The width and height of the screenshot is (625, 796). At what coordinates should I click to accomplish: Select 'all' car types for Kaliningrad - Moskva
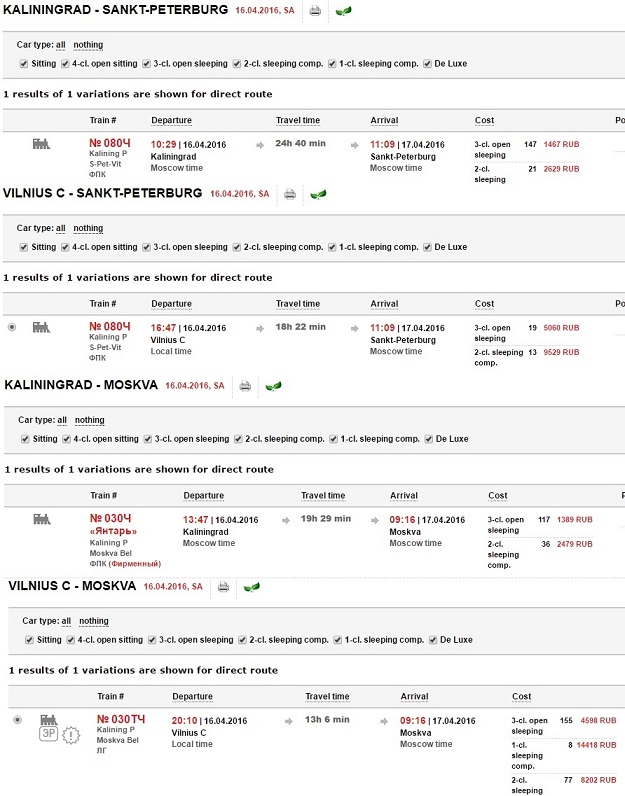click(62, 420)
